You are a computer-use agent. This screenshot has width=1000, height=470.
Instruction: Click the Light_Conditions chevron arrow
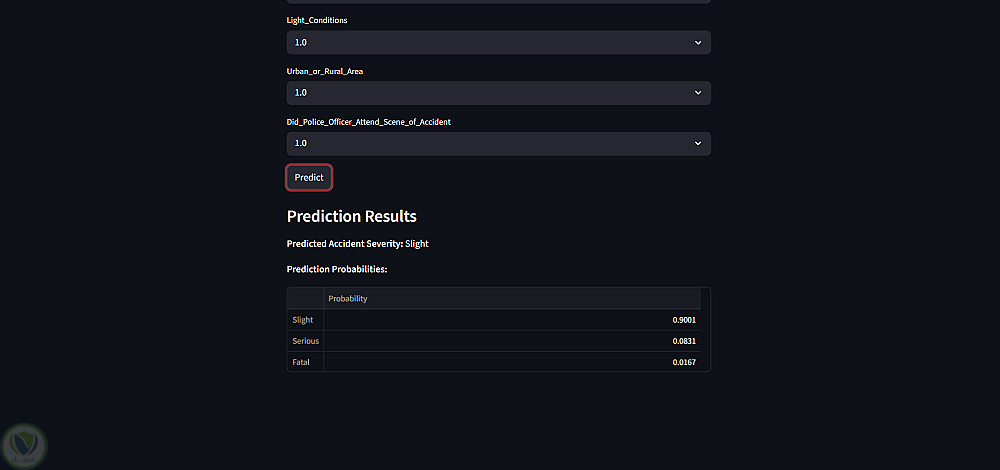(x=698, y=42)
